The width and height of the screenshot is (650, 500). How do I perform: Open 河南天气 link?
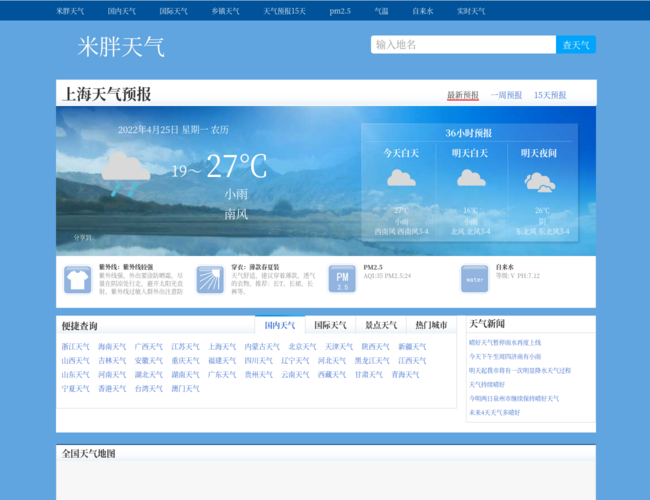point(112,375)
